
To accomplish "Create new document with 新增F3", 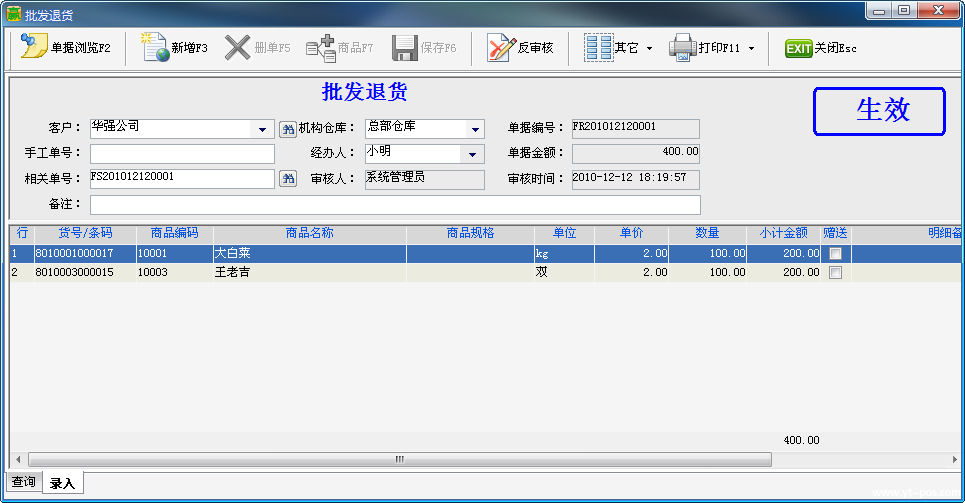I will click(x=175, y=47).
